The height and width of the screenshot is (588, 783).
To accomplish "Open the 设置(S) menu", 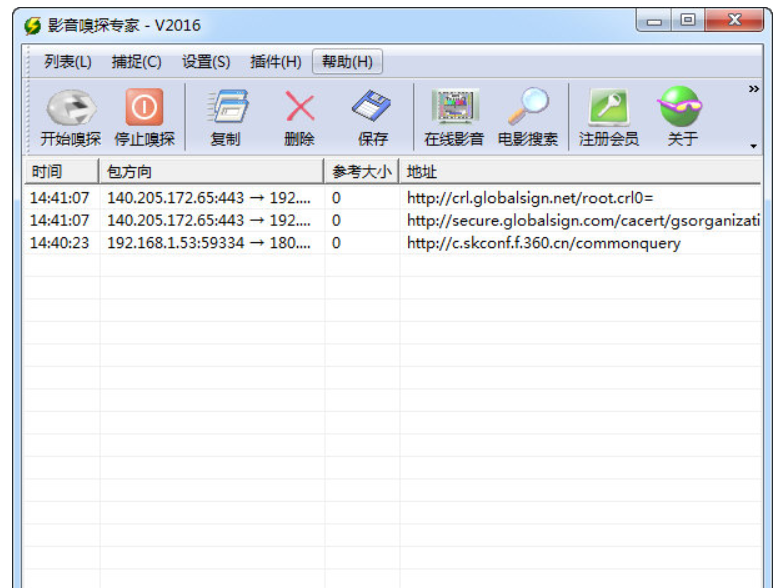I will pos(206,62).
